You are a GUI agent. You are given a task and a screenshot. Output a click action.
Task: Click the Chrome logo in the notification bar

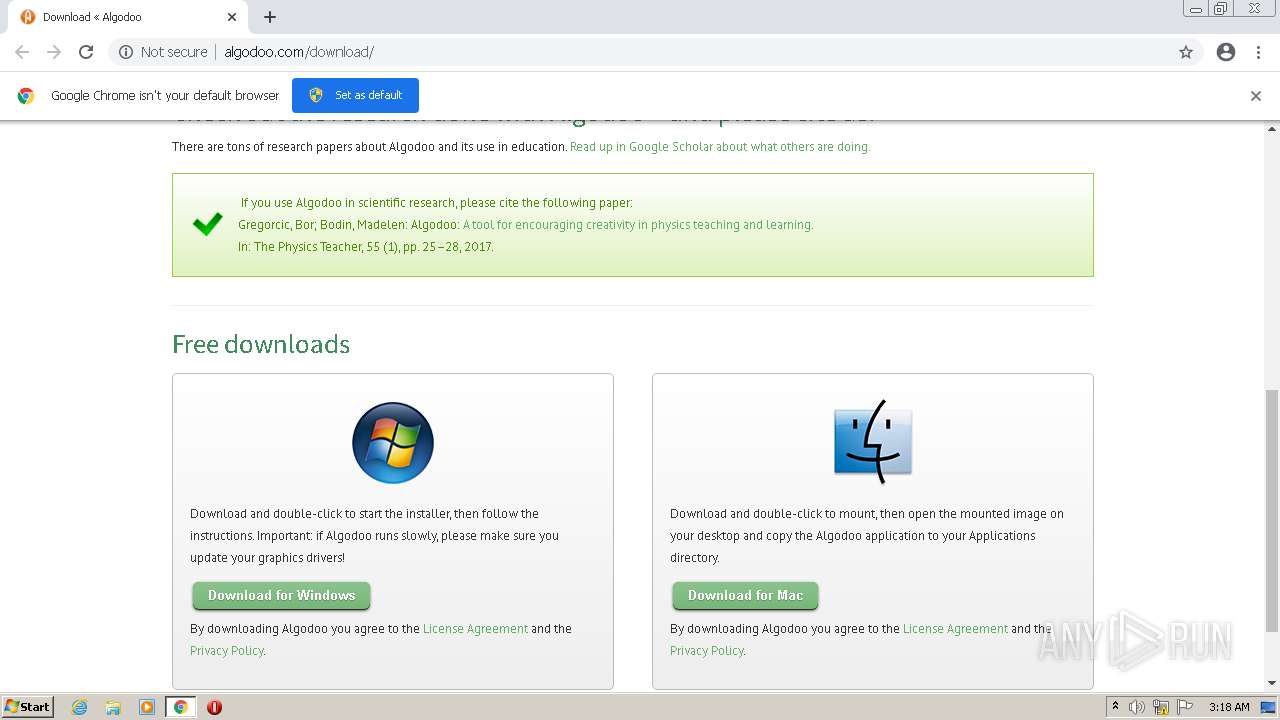[26, 96]
